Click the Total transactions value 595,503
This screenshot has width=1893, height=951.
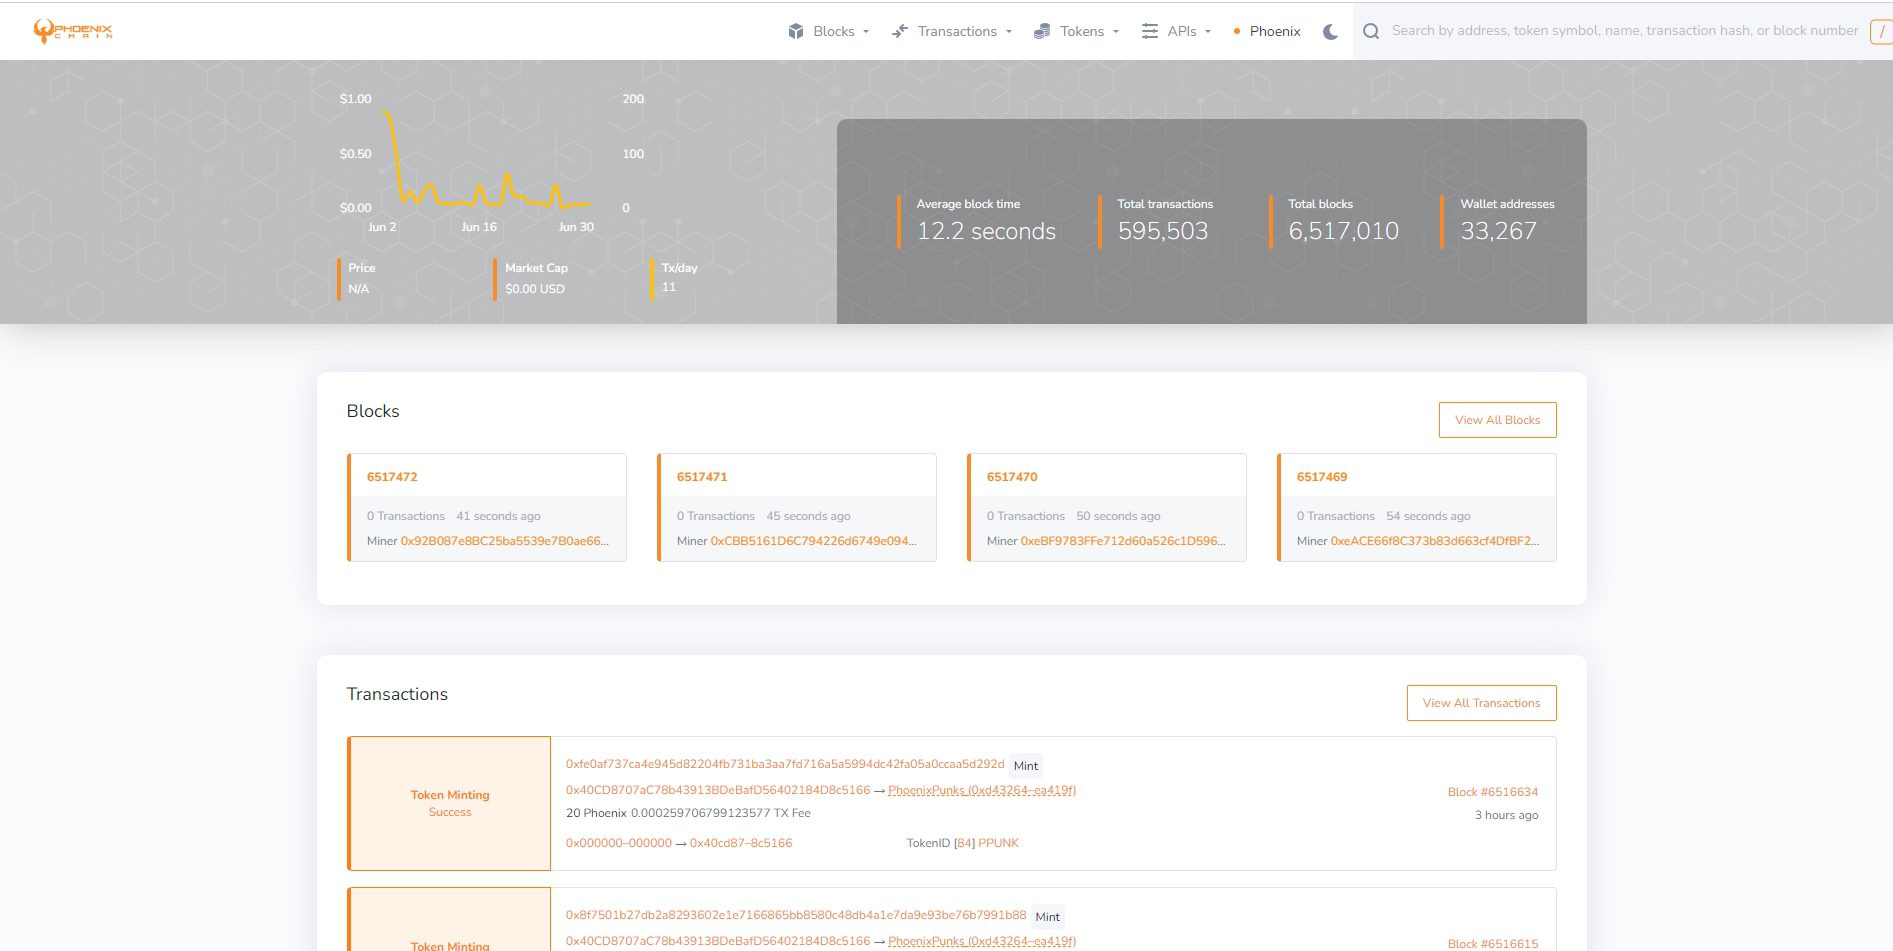[1163, 231]
